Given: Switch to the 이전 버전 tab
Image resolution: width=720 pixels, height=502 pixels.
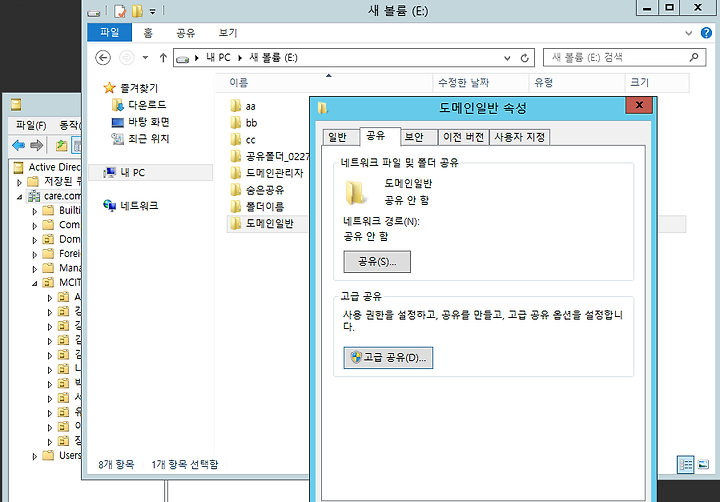Looking at the screenshot, I should [463, 137].
